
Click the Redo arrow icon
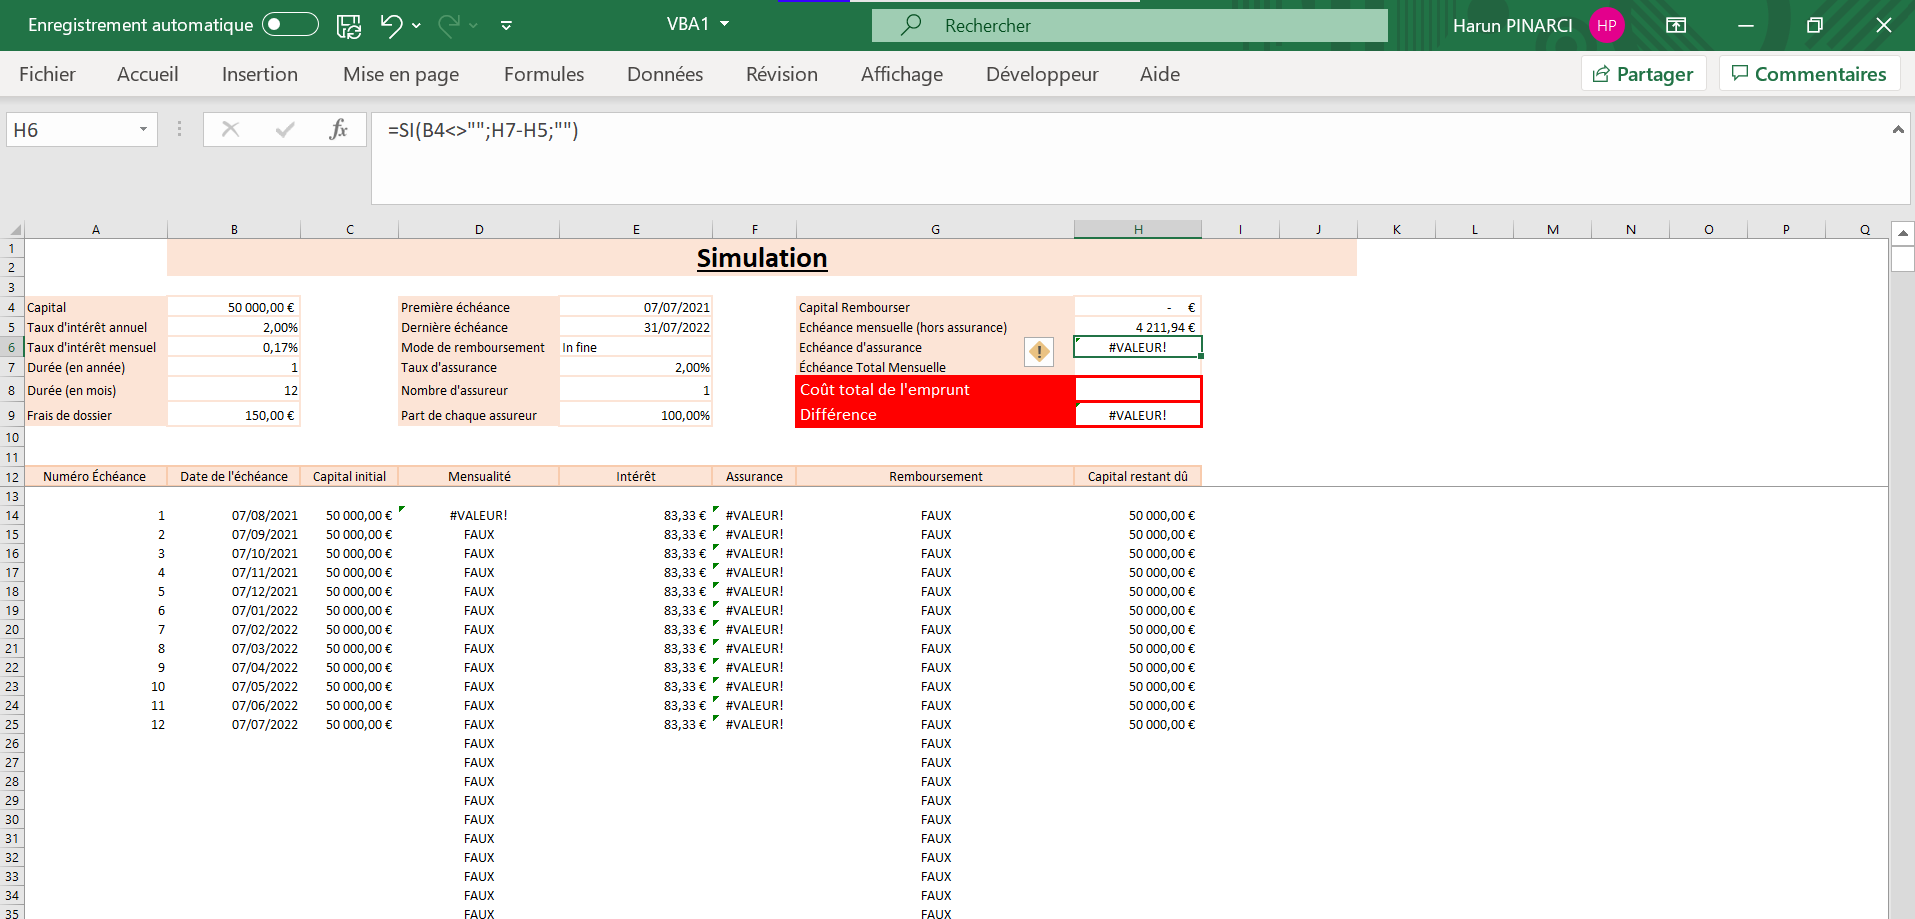[x=449, y=25]
